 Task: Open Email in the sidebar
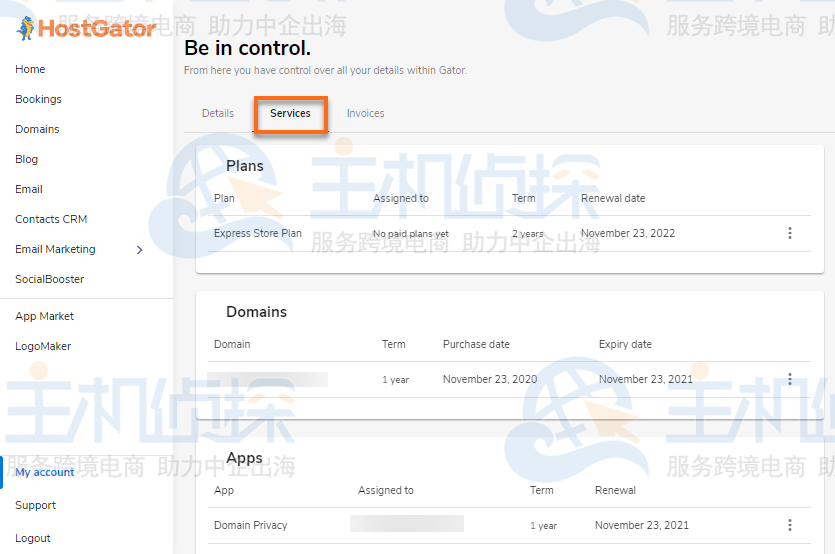pyautogui.click(x=29, y=189)
